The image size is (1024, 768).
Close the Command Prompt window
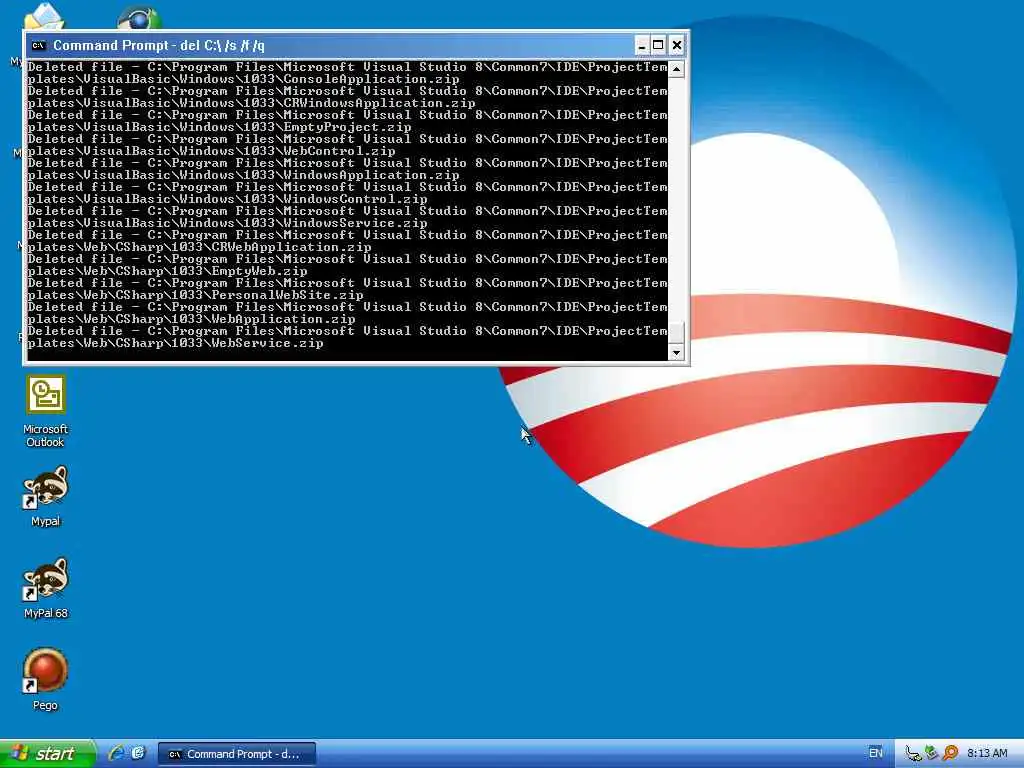click(x=677, y=46)
